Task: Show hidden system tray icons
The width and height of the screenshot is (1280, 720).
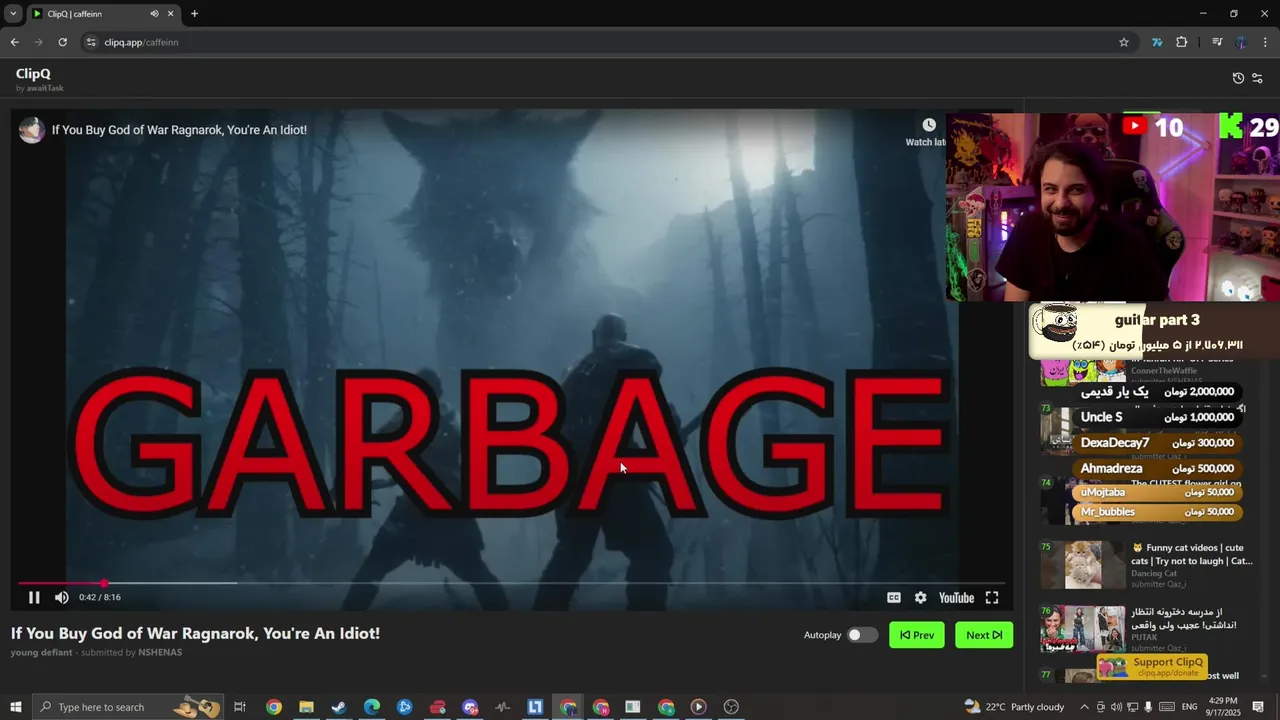Action: [1084, 707]
